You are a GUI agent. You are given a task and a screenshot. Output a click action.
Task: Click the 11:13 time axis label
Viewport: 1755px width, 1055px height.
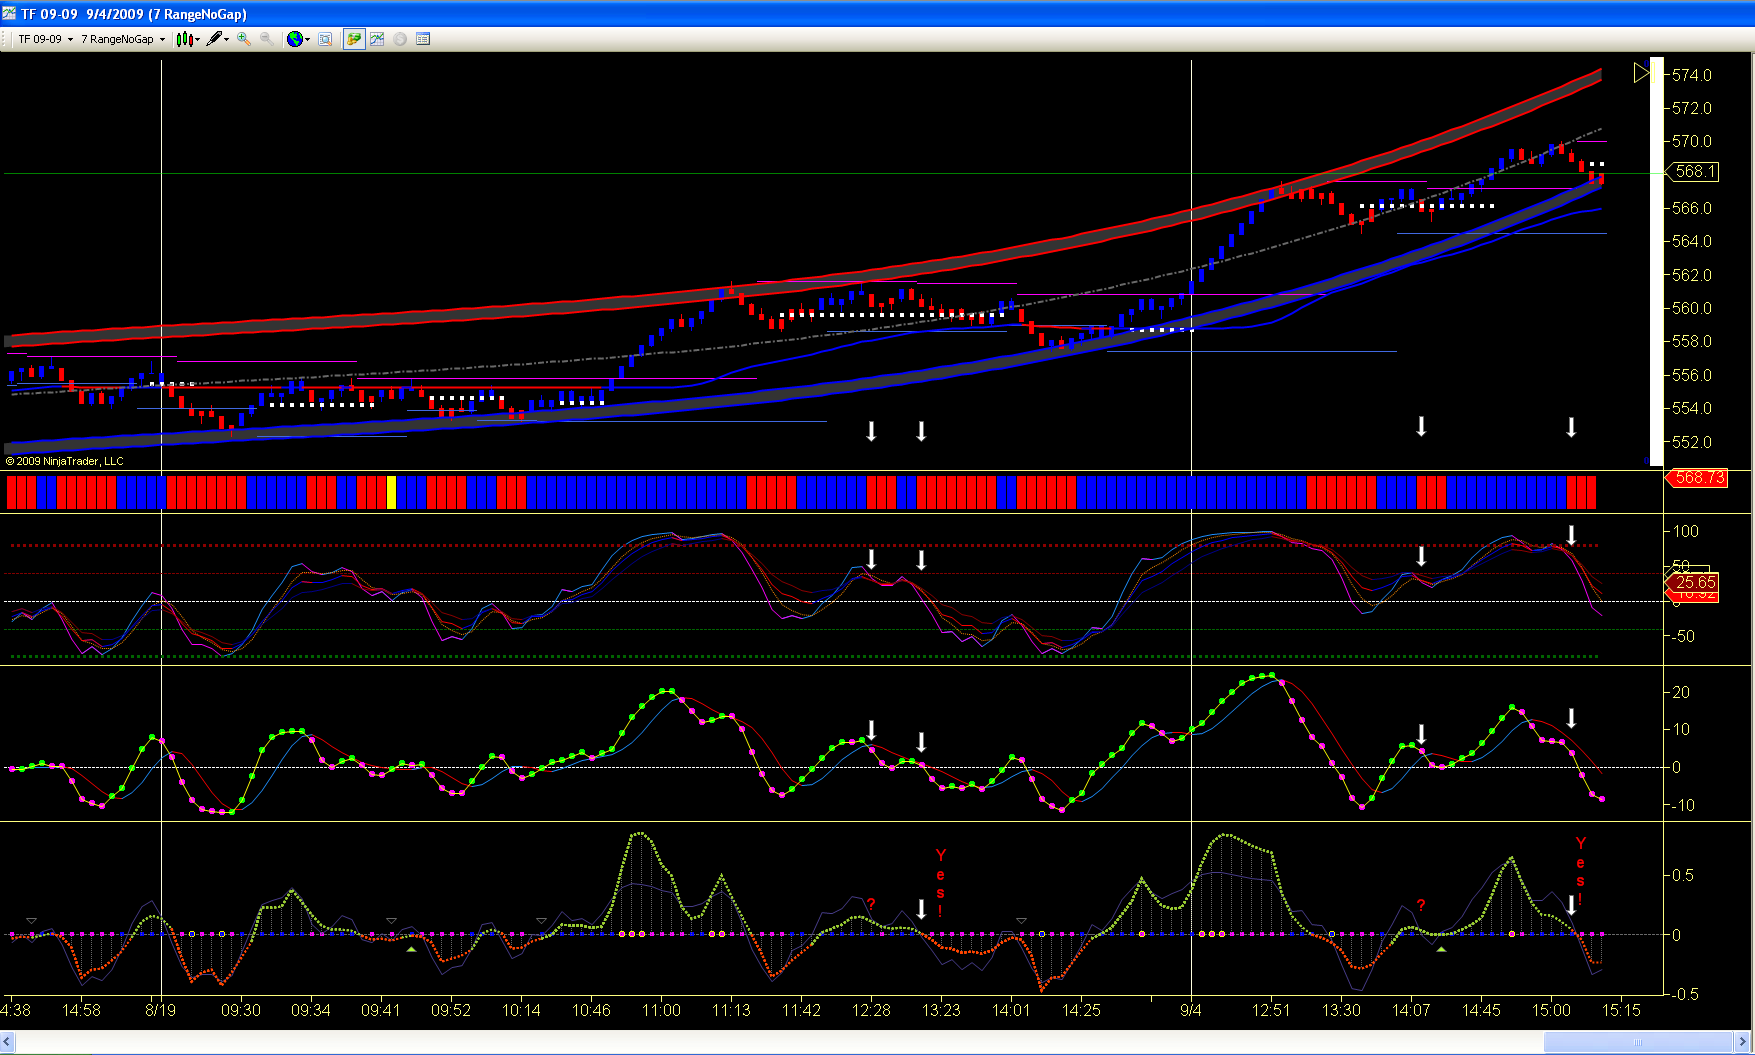coord(731,1010)
